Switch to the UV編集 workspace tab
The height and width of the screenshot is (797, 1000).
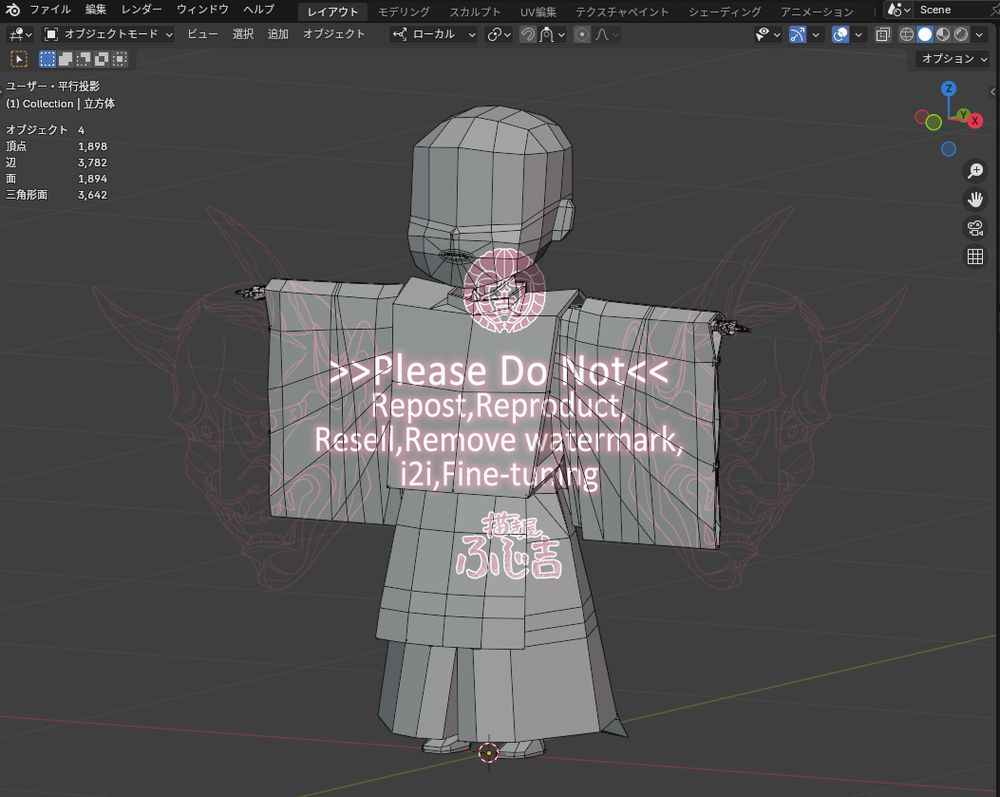point(538,11)
